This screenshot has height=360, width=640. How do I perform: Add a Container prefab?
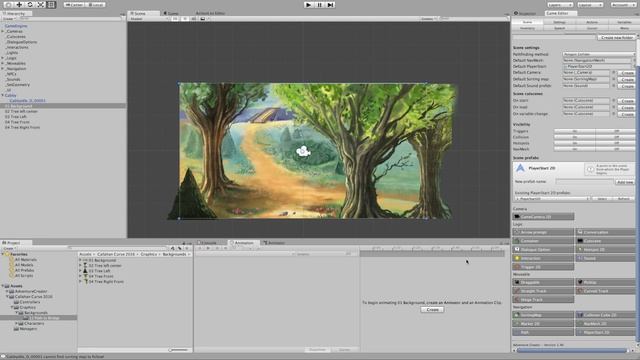(543, 241)
